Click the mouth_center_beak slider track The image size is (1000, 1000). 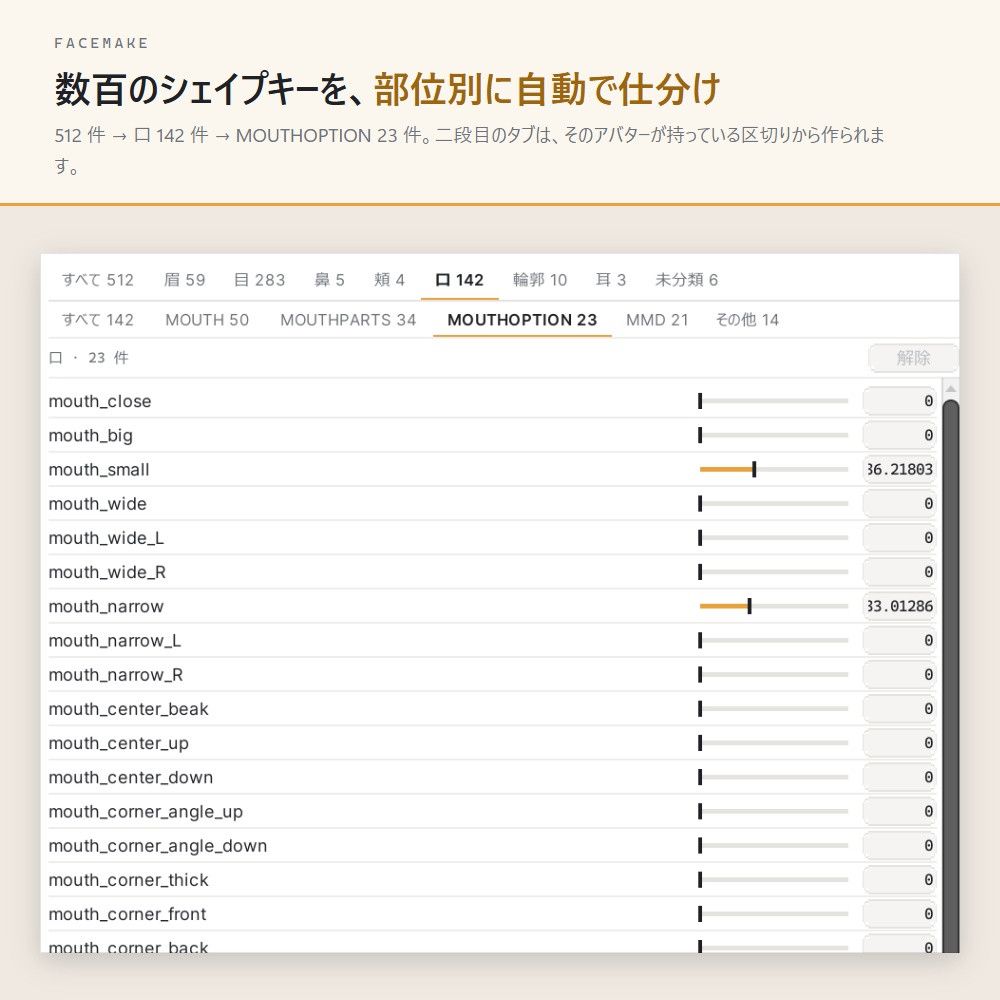point(774,709)
